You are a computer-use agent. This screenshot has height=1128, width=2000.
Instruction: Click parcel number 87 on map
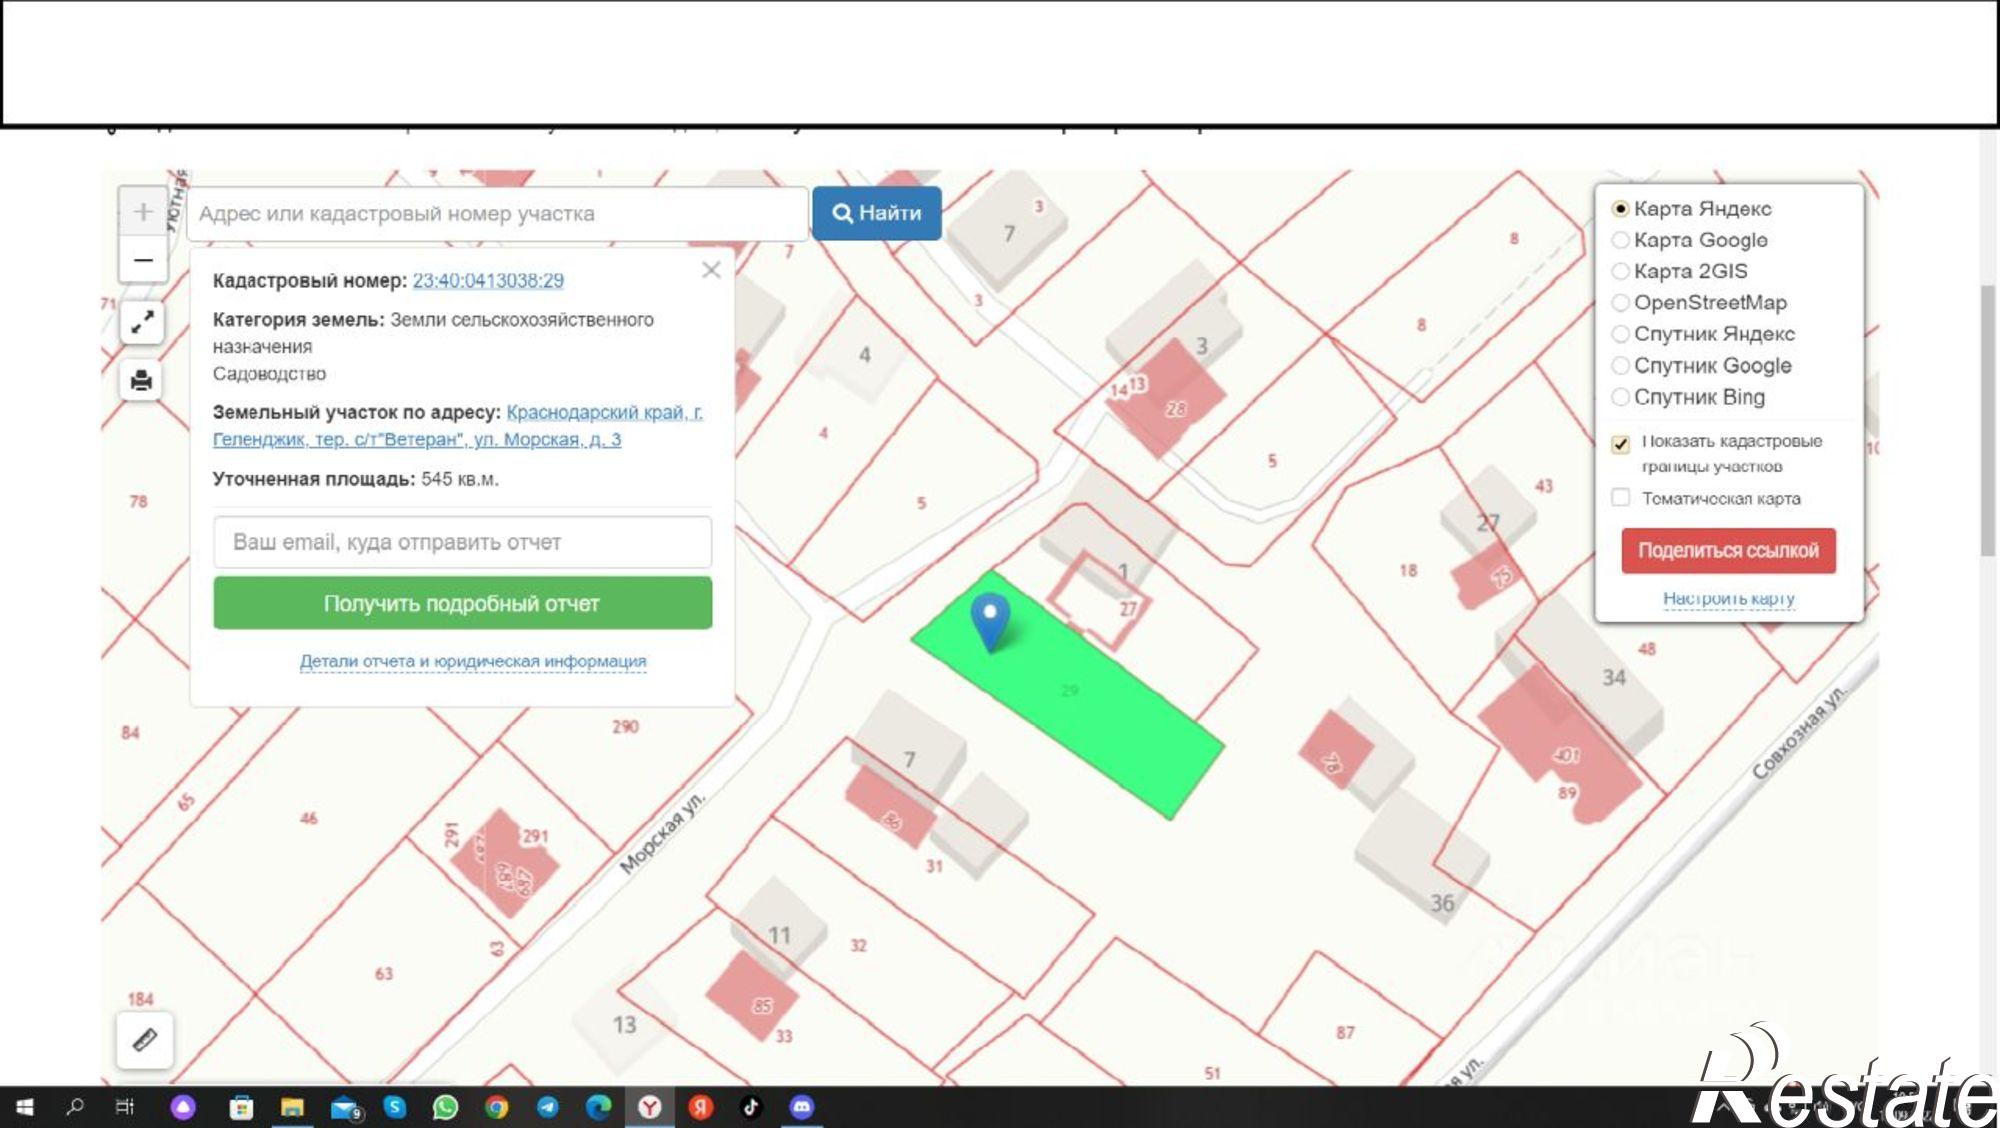pyautogui.click(x=1345, y=1032)
